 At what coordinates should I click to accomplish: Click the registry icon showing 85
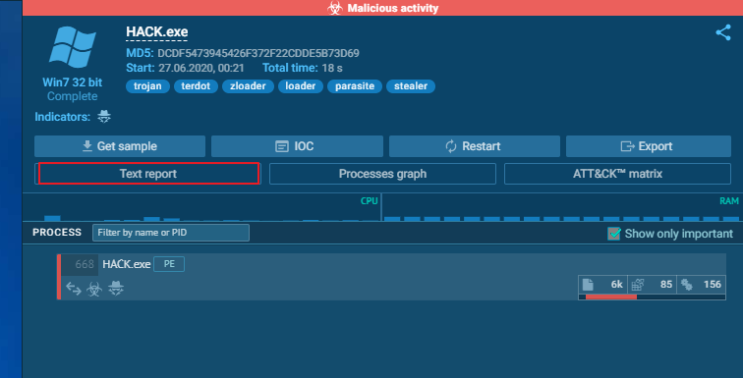point(638,284)
